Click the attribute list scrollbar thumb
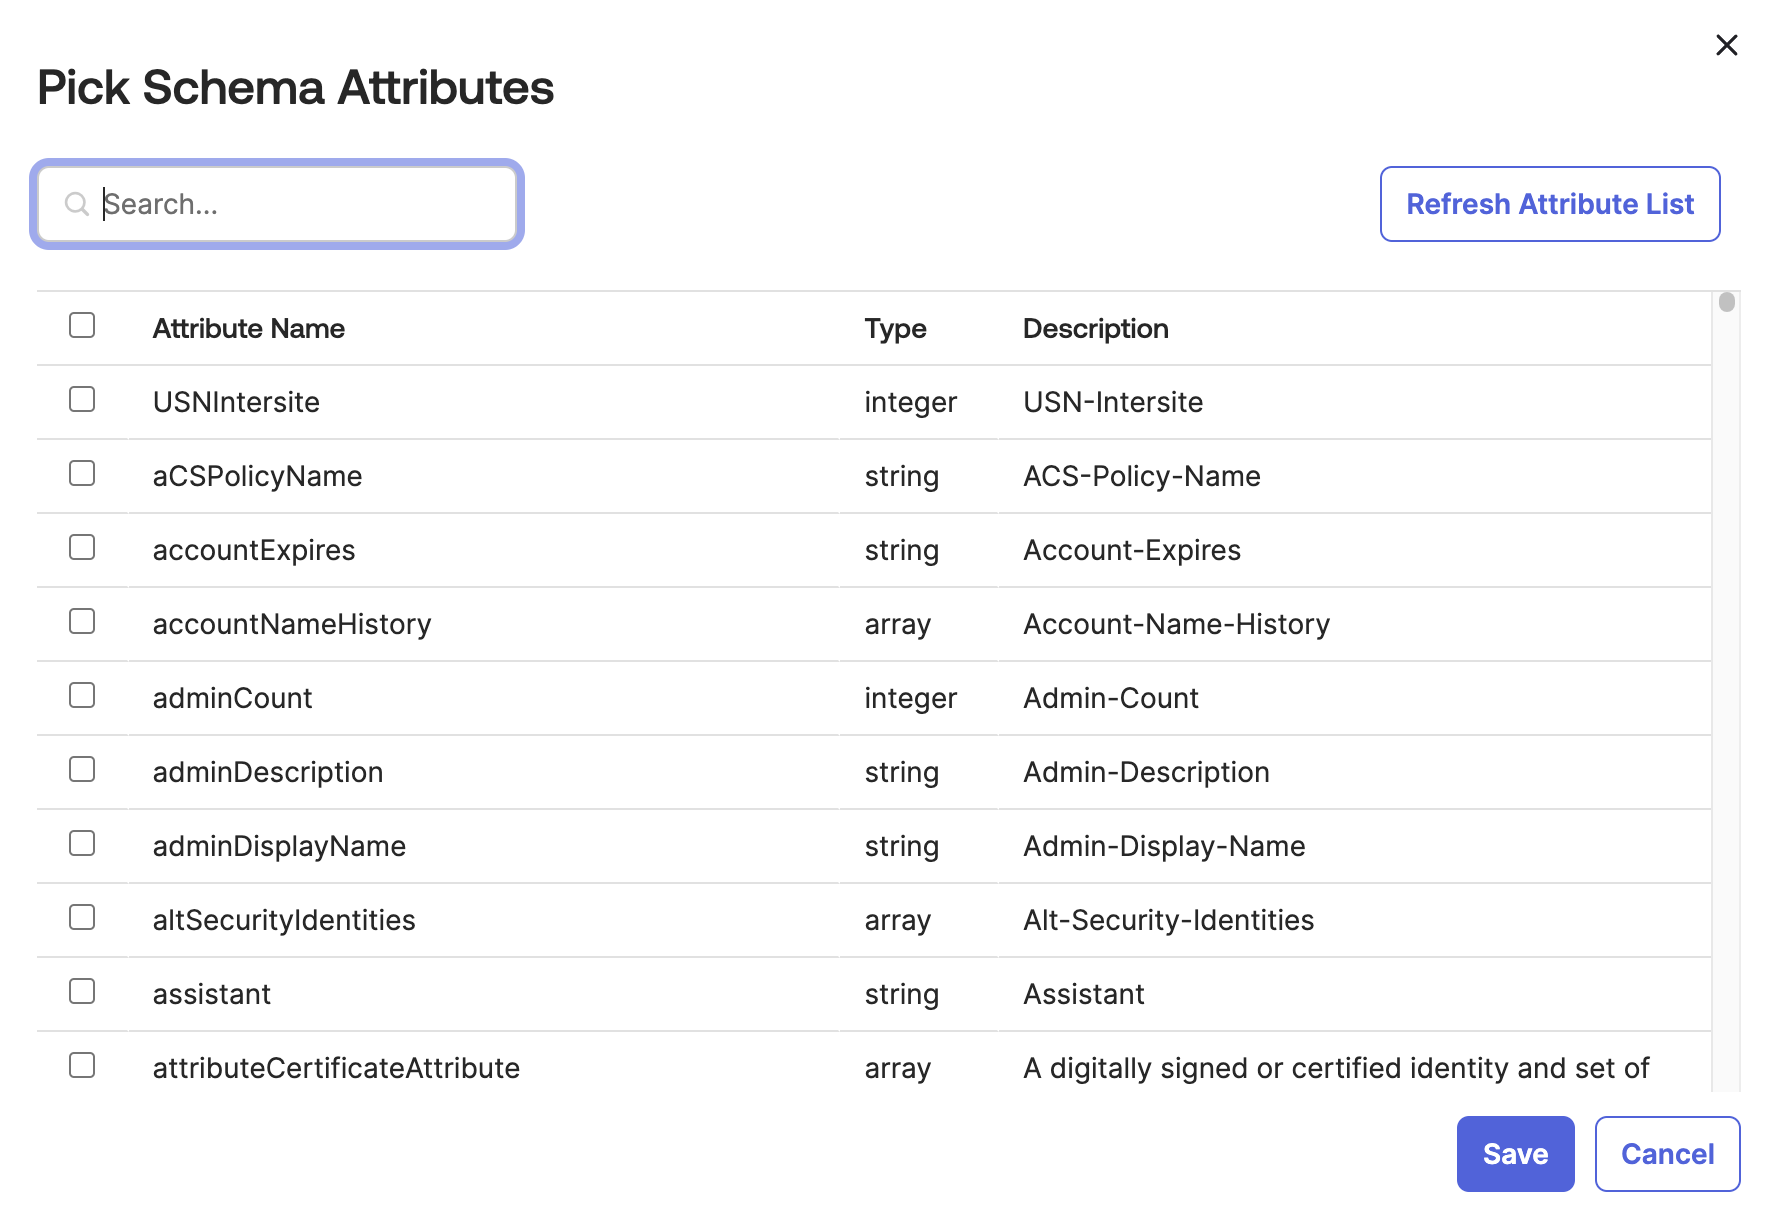Viewport: 1782px width, 1221px height. (x=1726, y=302)
